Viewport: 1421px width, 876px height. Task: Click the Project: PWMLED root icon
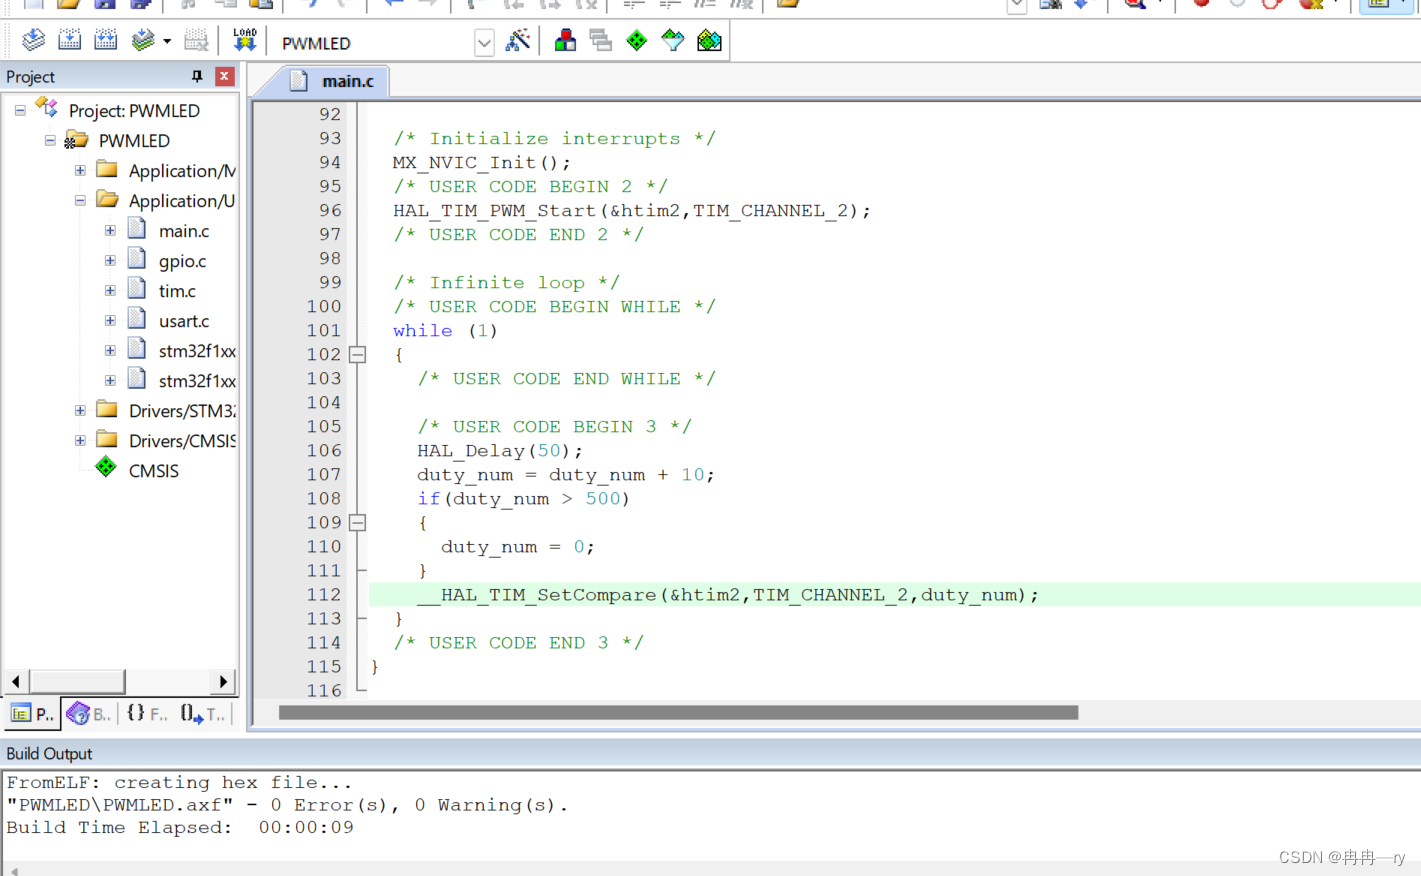coord(47,107)
